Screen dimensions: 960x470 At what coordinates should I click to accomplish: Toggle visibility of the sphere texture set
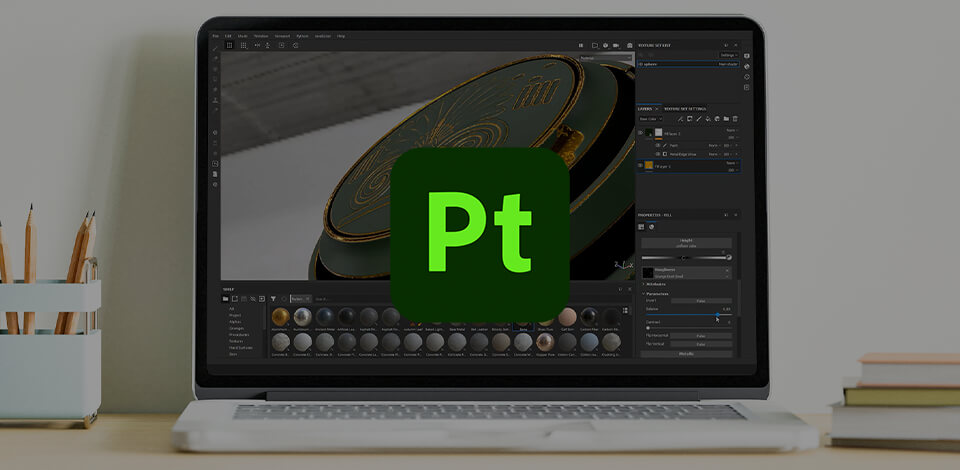click(x=641, y=64)
